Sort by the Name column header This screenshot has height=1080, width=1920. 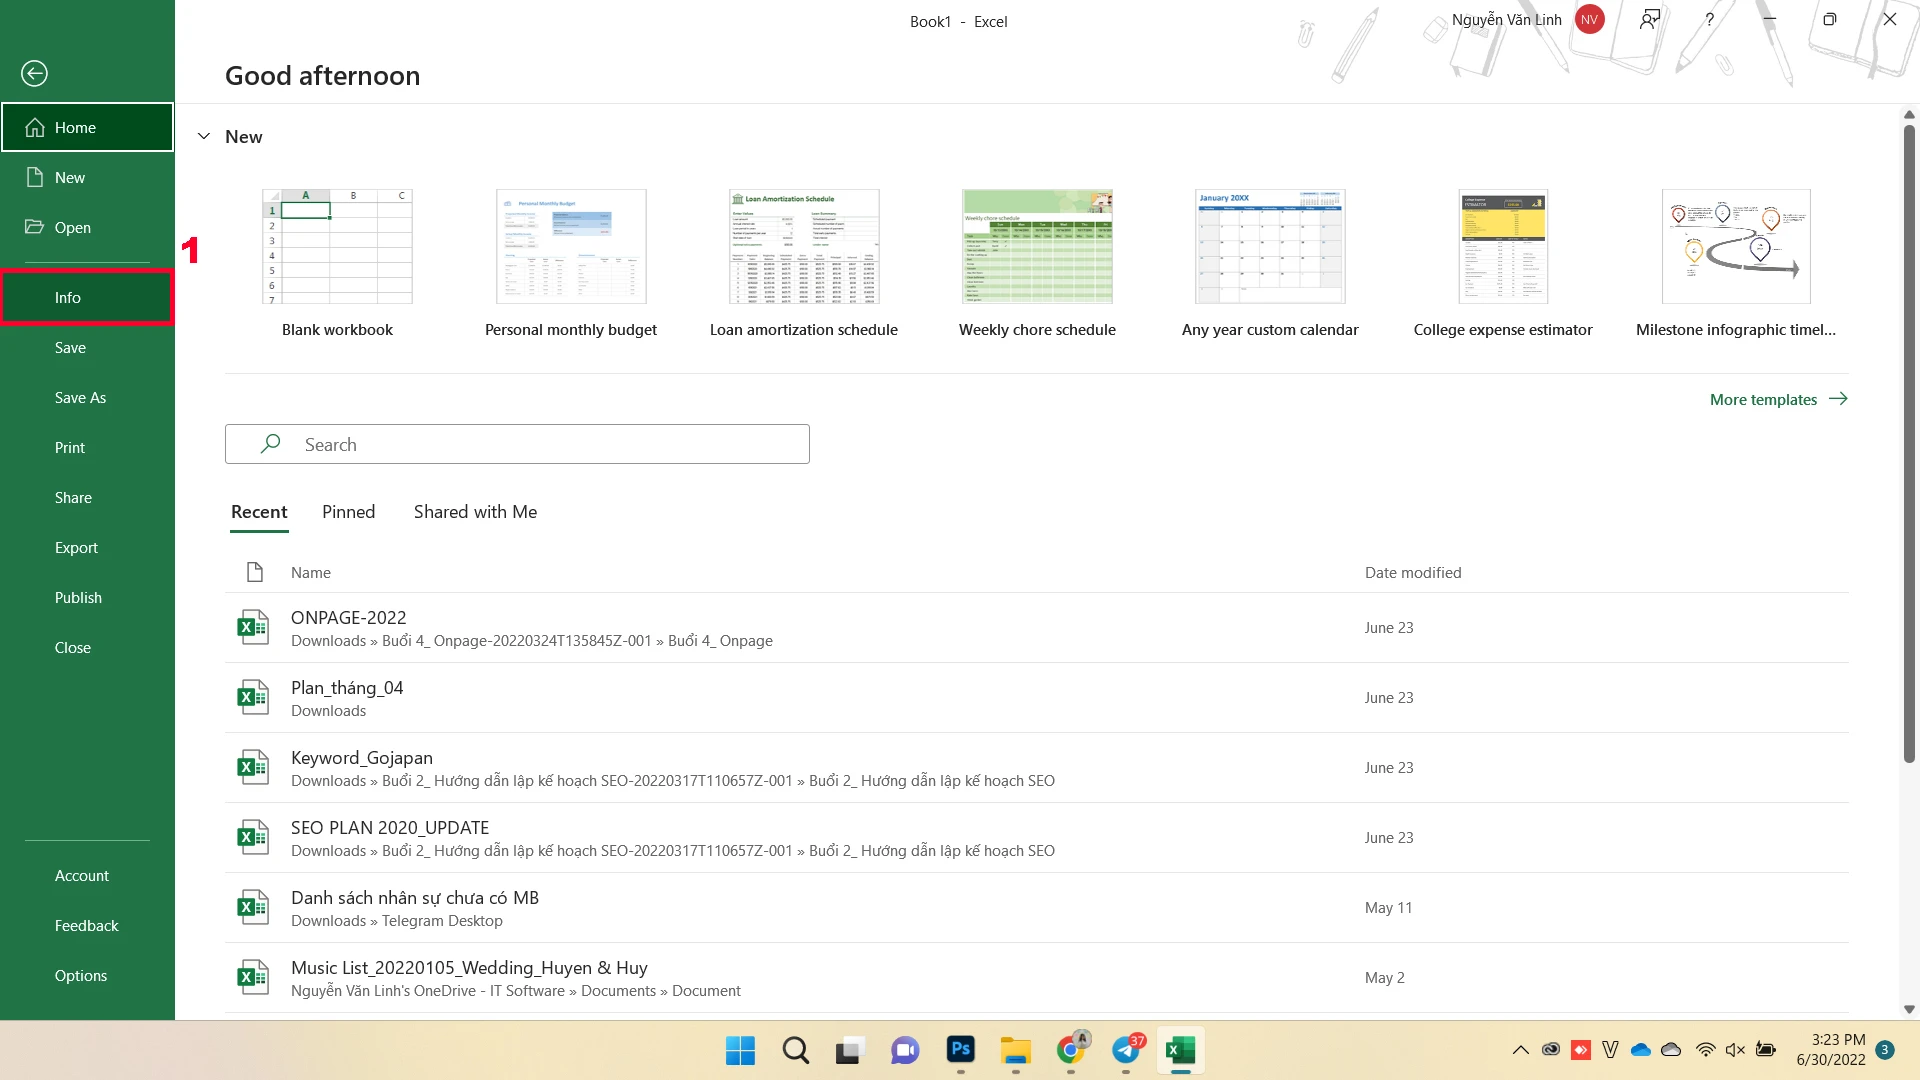point(311,572)
